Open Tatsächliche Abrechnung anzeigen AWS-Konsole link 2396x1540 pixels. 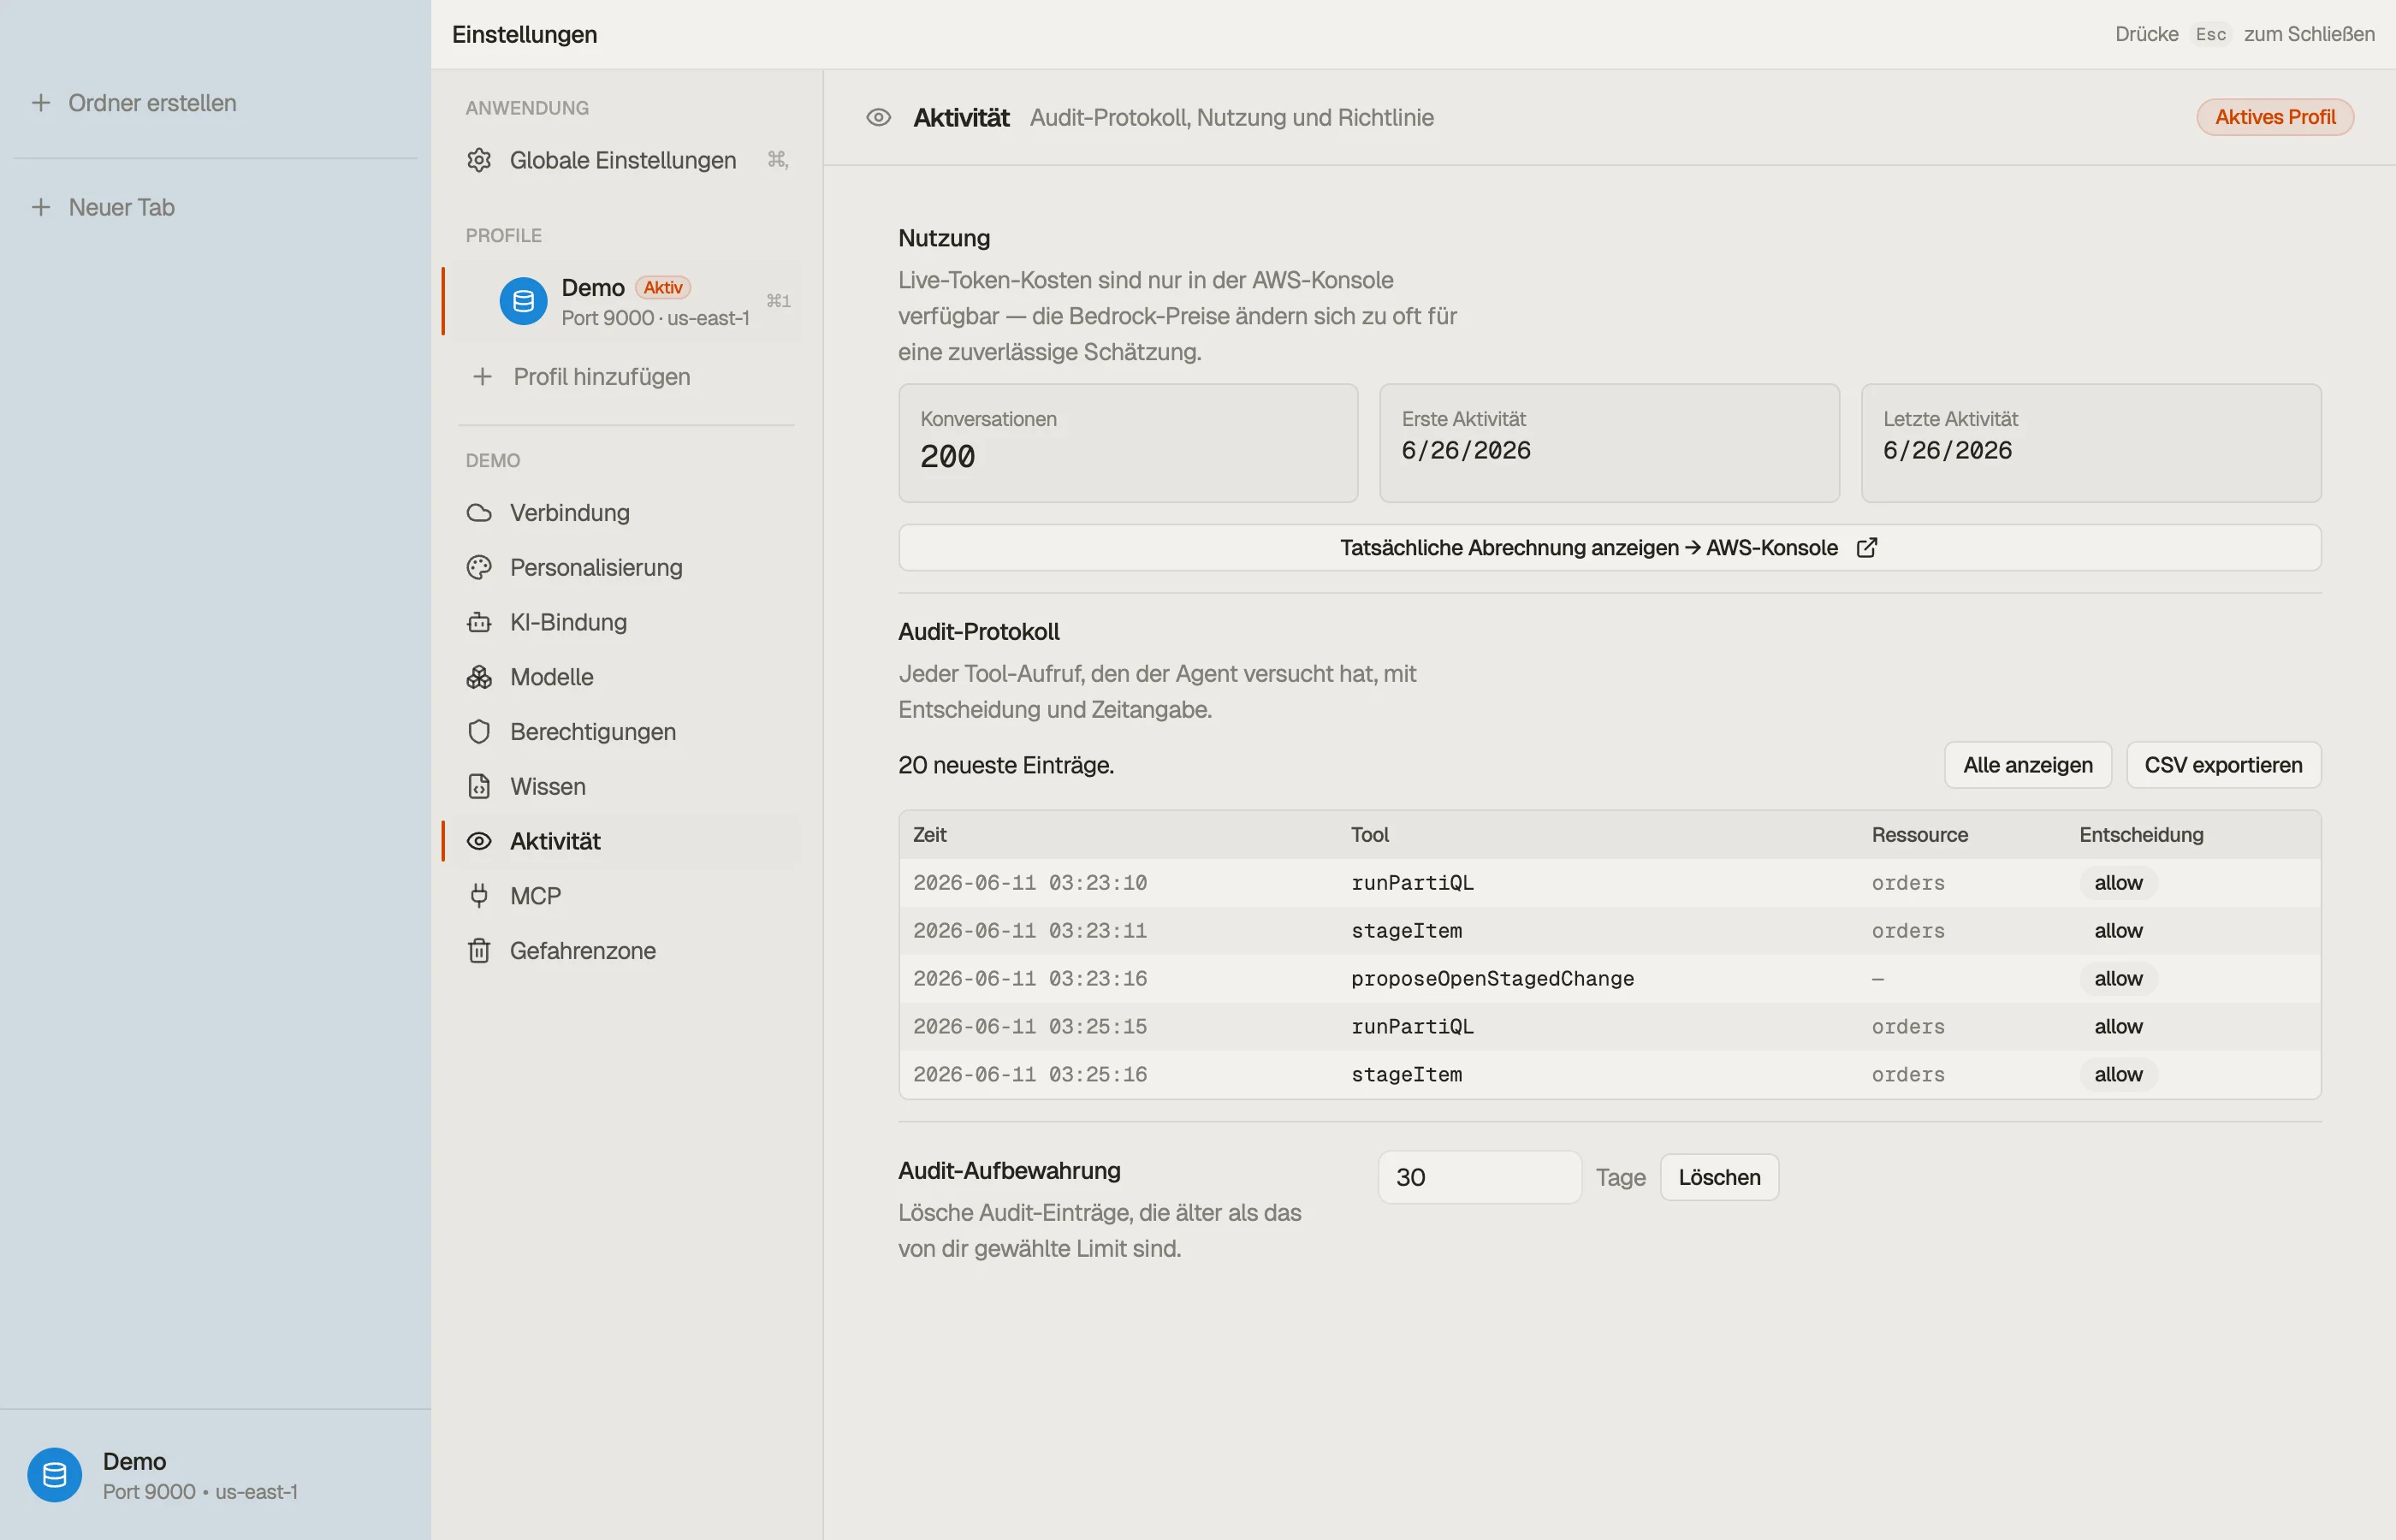[x=1609, y=548]
